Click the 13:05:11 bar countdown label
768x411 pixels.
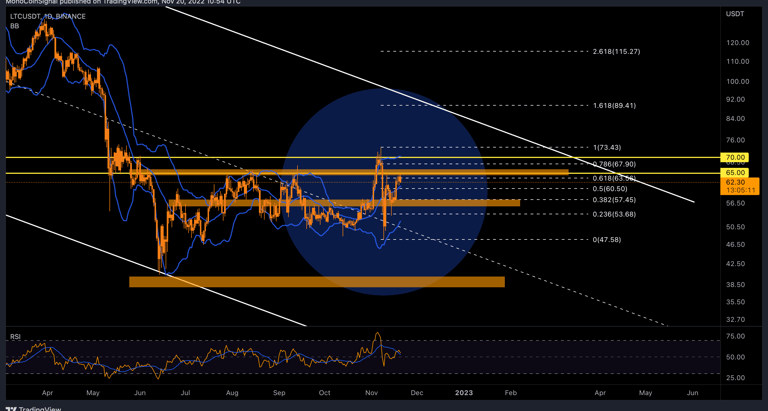[x=739, y=190]
